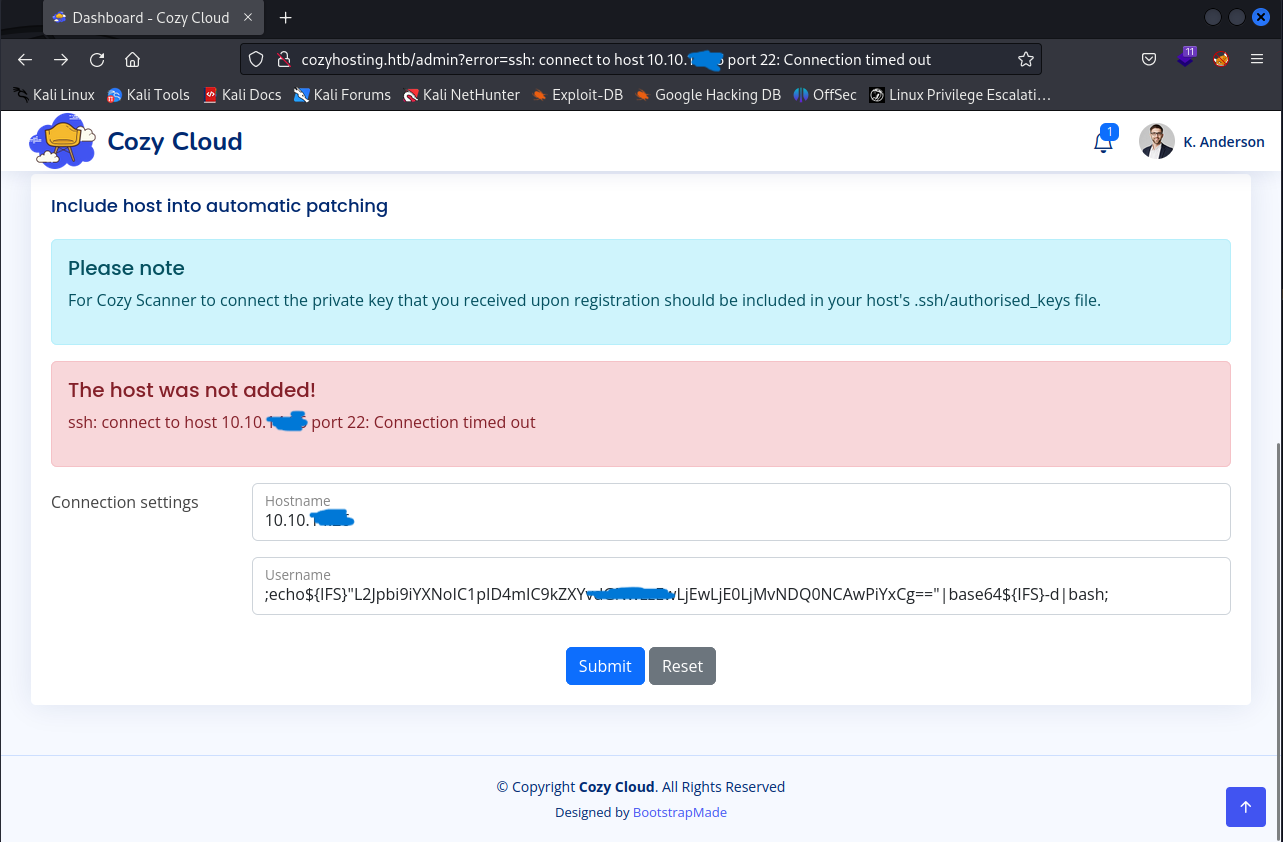1283x842 pixels.
Task: Open Firefox hamburger application menu
Action: pos(1257,60)
